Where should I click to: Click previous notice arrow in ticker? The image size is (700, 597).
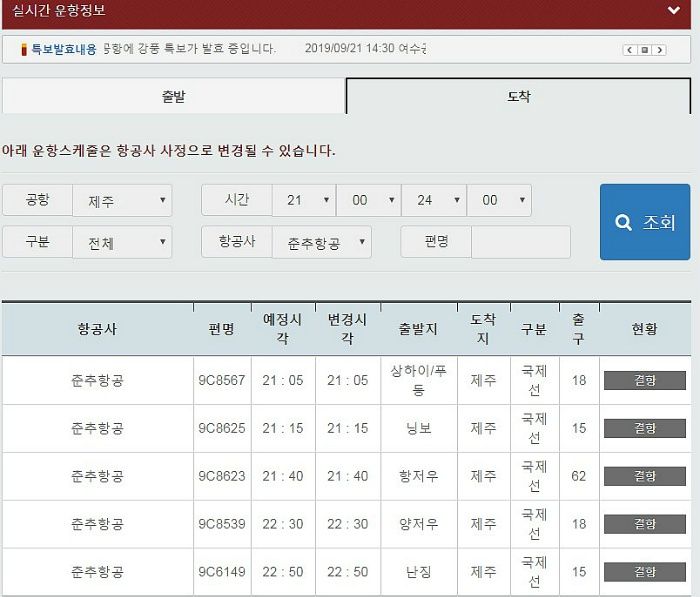629,50
